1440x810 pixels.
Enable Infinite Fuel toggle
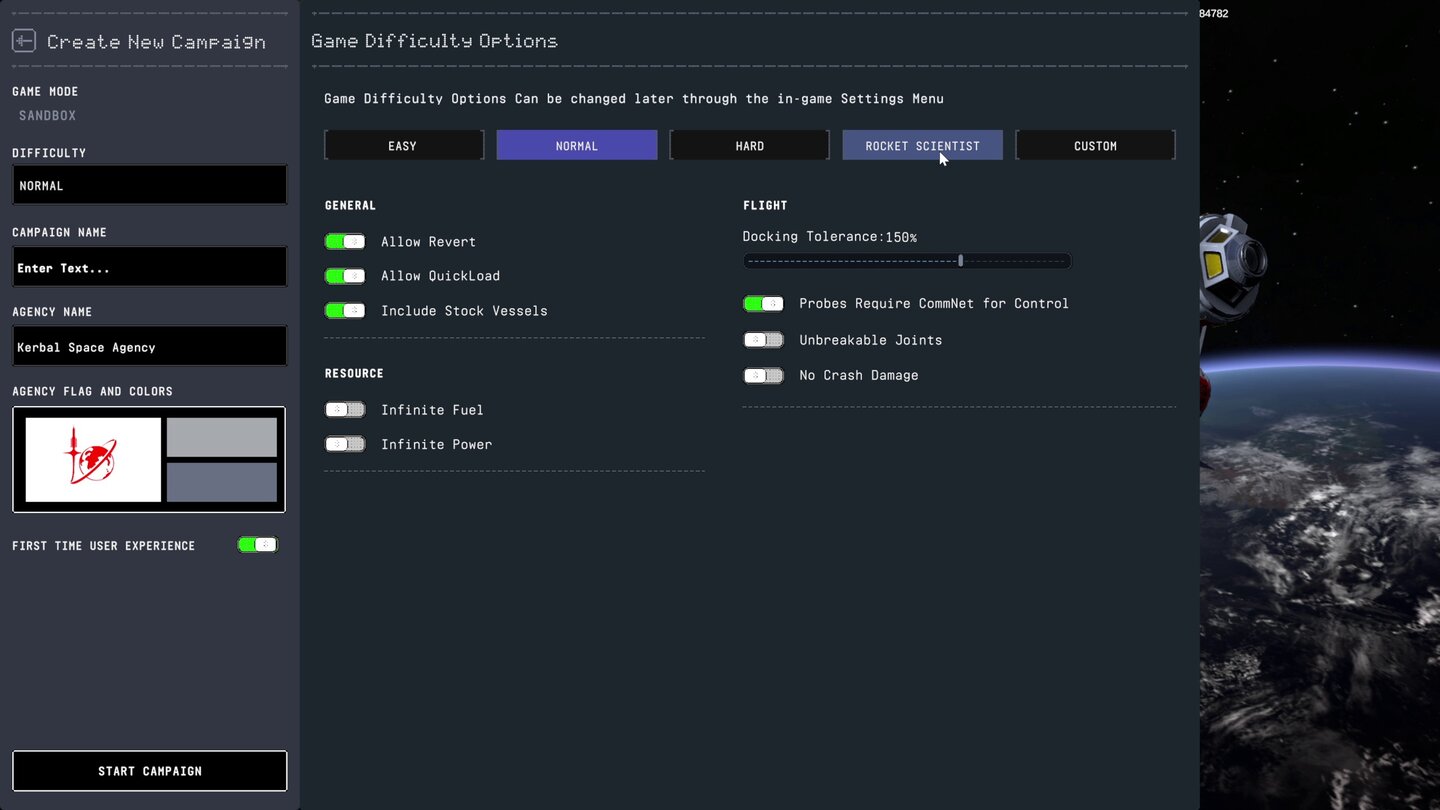345,410
